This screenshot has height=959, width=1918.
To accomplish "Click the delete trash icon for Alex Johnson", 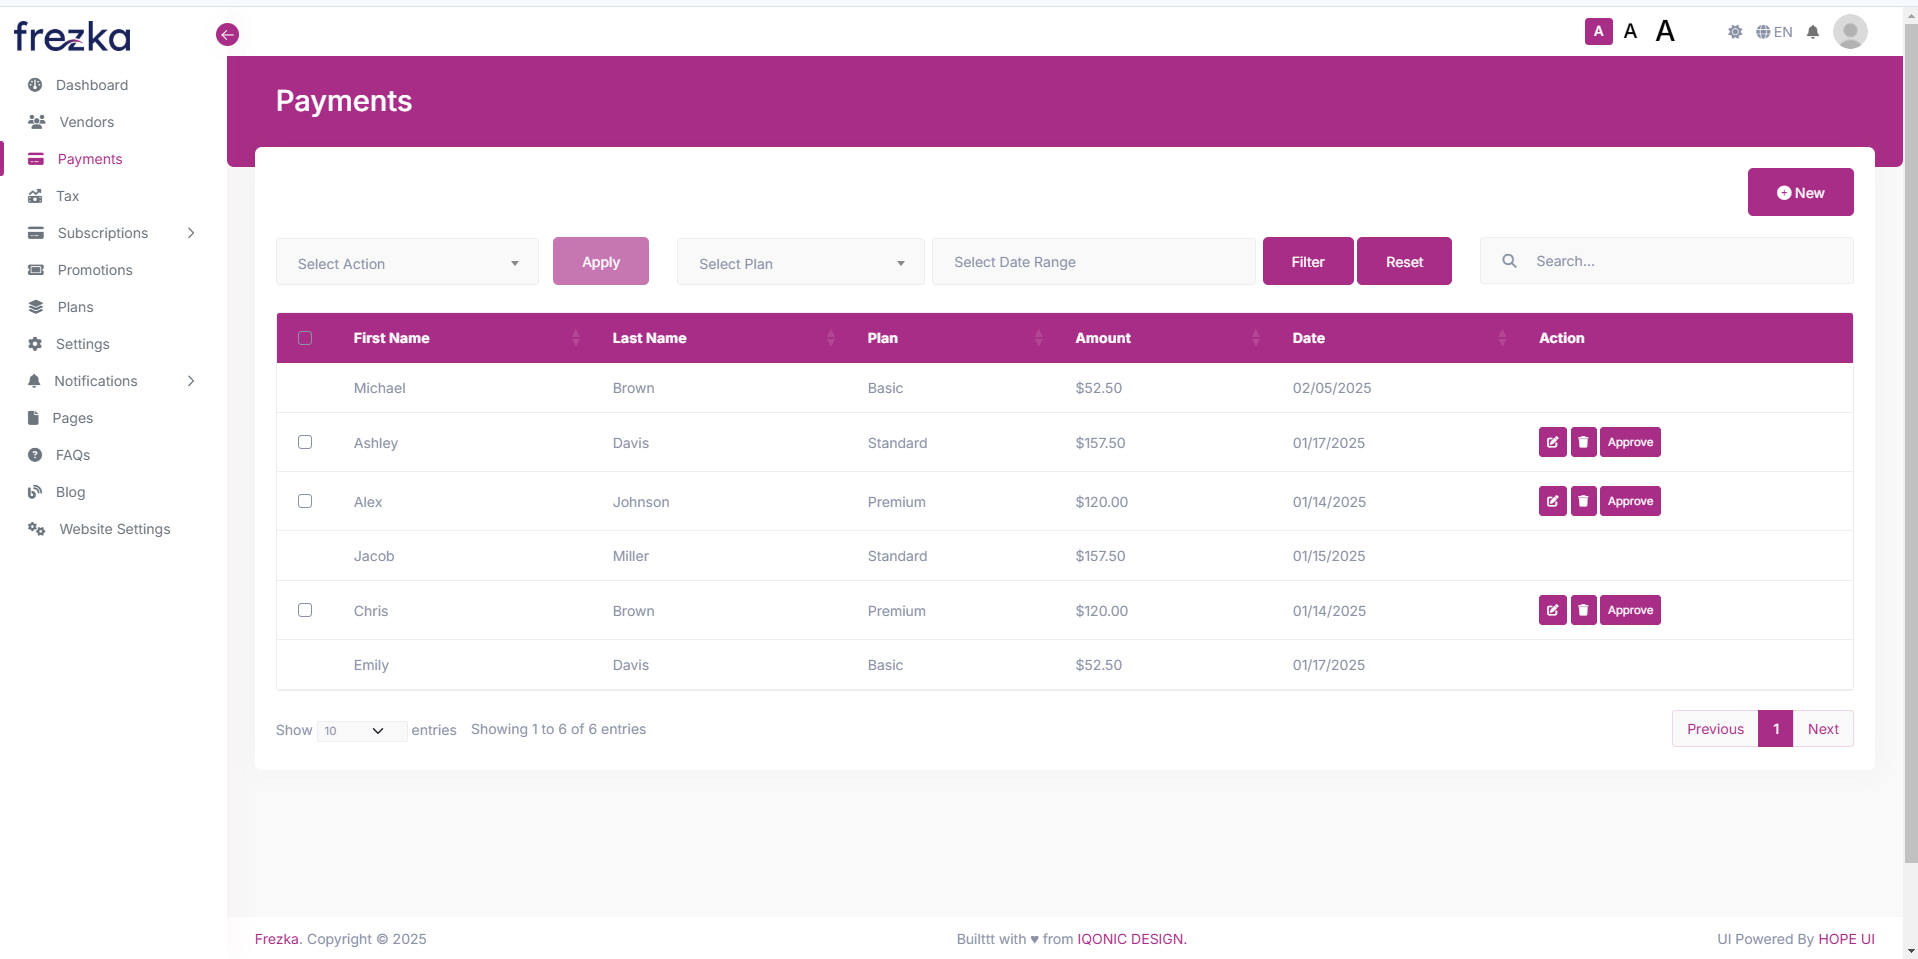I will [1583, 501].
